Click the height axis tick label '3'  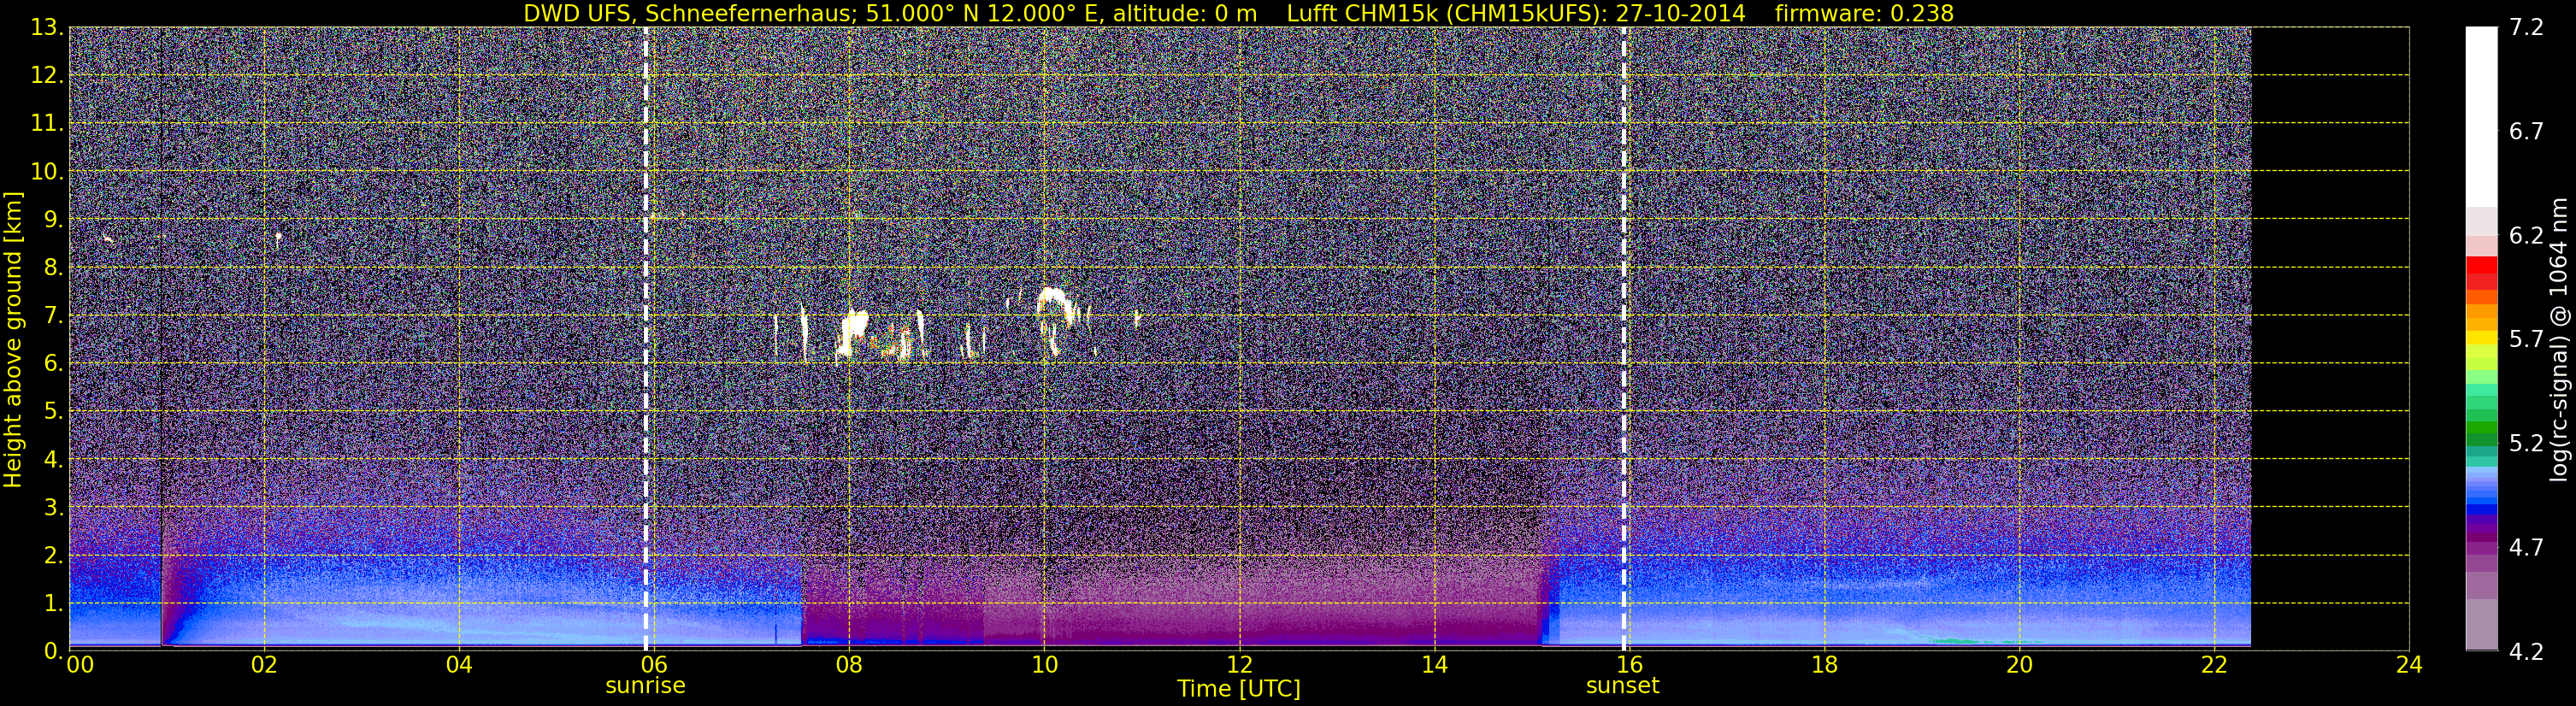(x=52, y=508)
